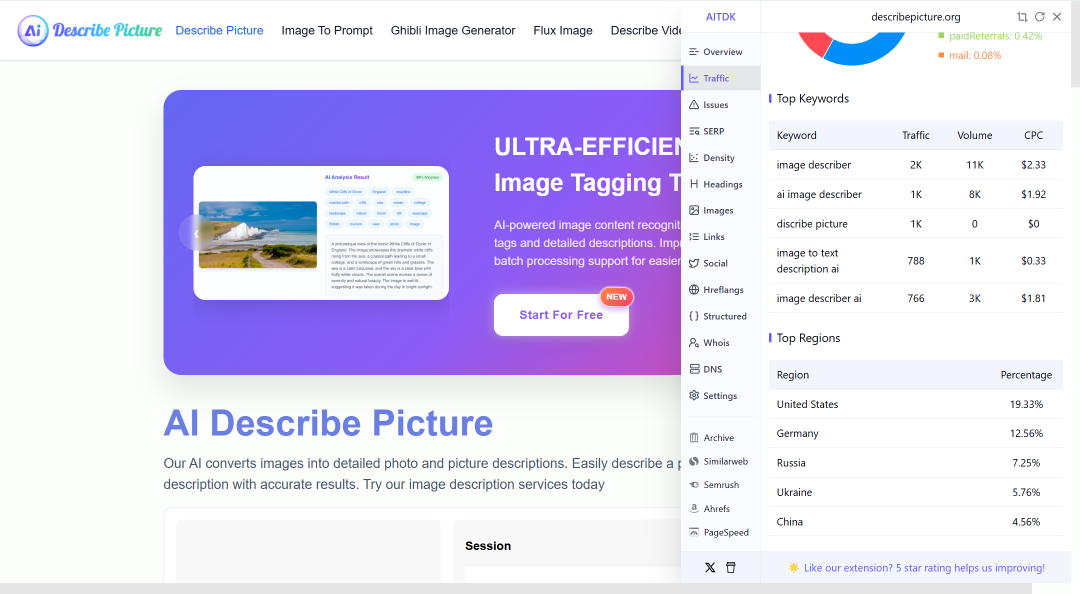Click the mail: 0.08% legend entry

coord(970,55)
